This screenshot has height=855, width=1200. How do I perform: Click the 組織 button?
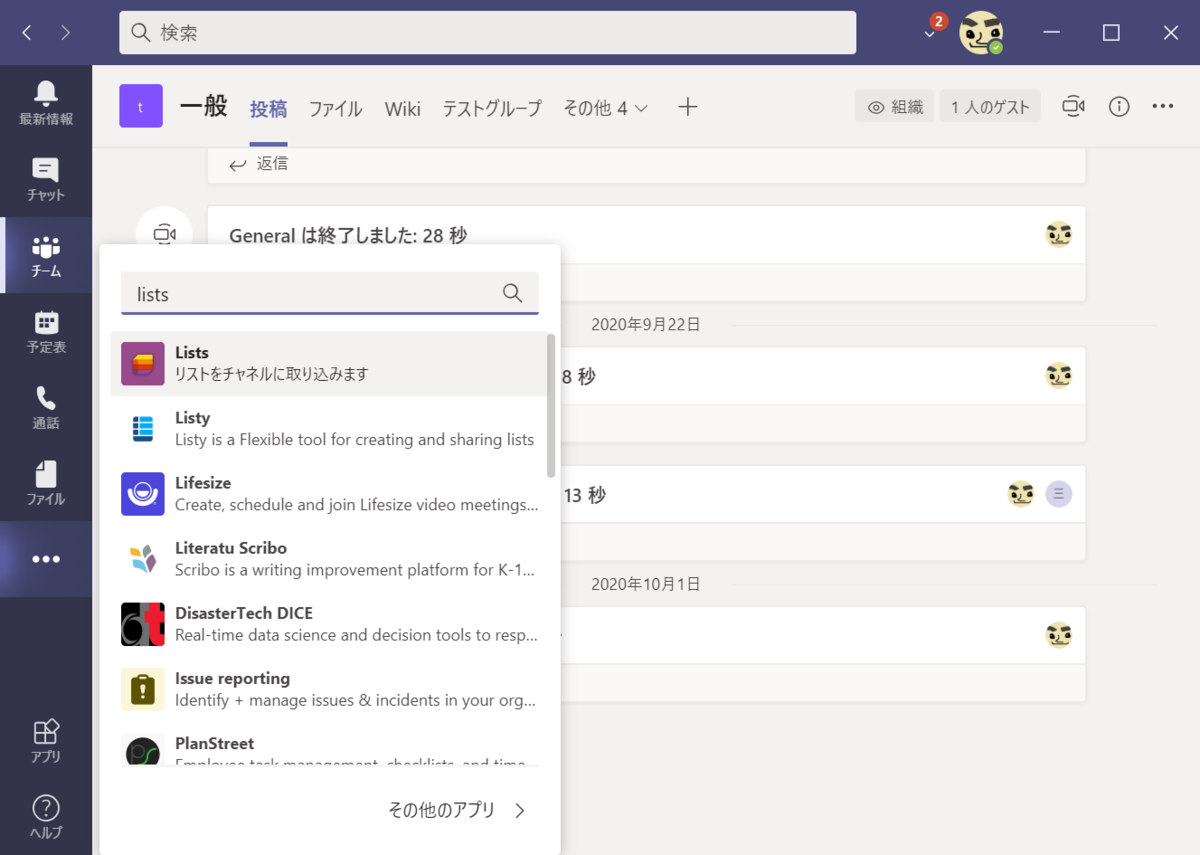(895, 107)
